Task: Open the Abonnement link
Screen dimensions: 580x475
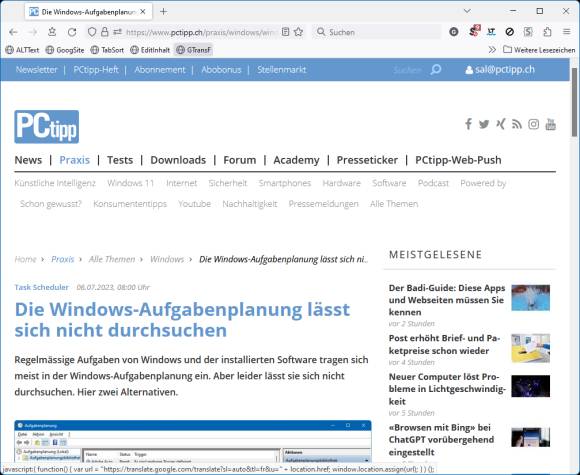Action: click(x=160, y=70)
